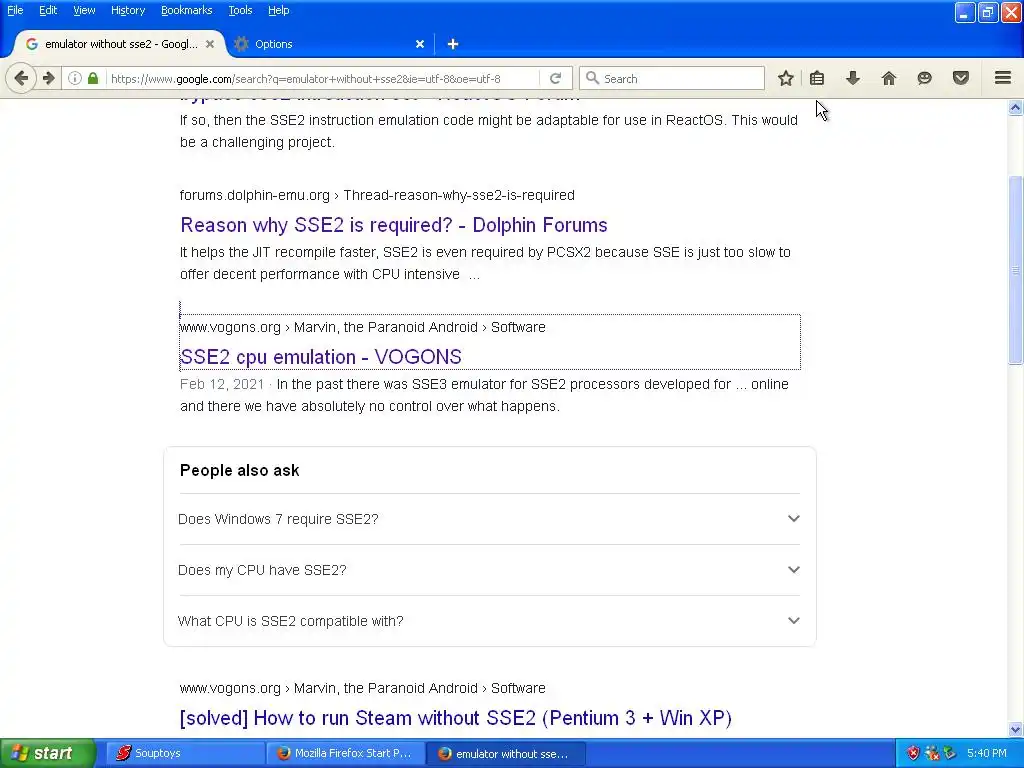Click the vertical scrollbar thumb
This screenshot has width=1024, height=768.
click(x=1015, y=270)
